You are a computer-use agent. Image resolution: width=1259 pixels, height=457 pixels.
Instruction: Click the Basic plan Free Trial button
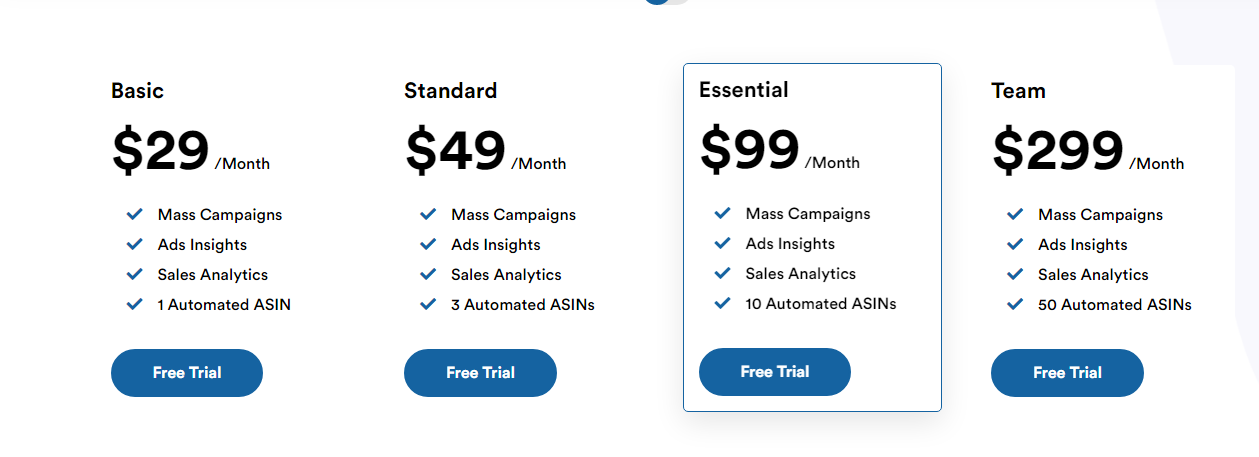click(x=187, y=373)
